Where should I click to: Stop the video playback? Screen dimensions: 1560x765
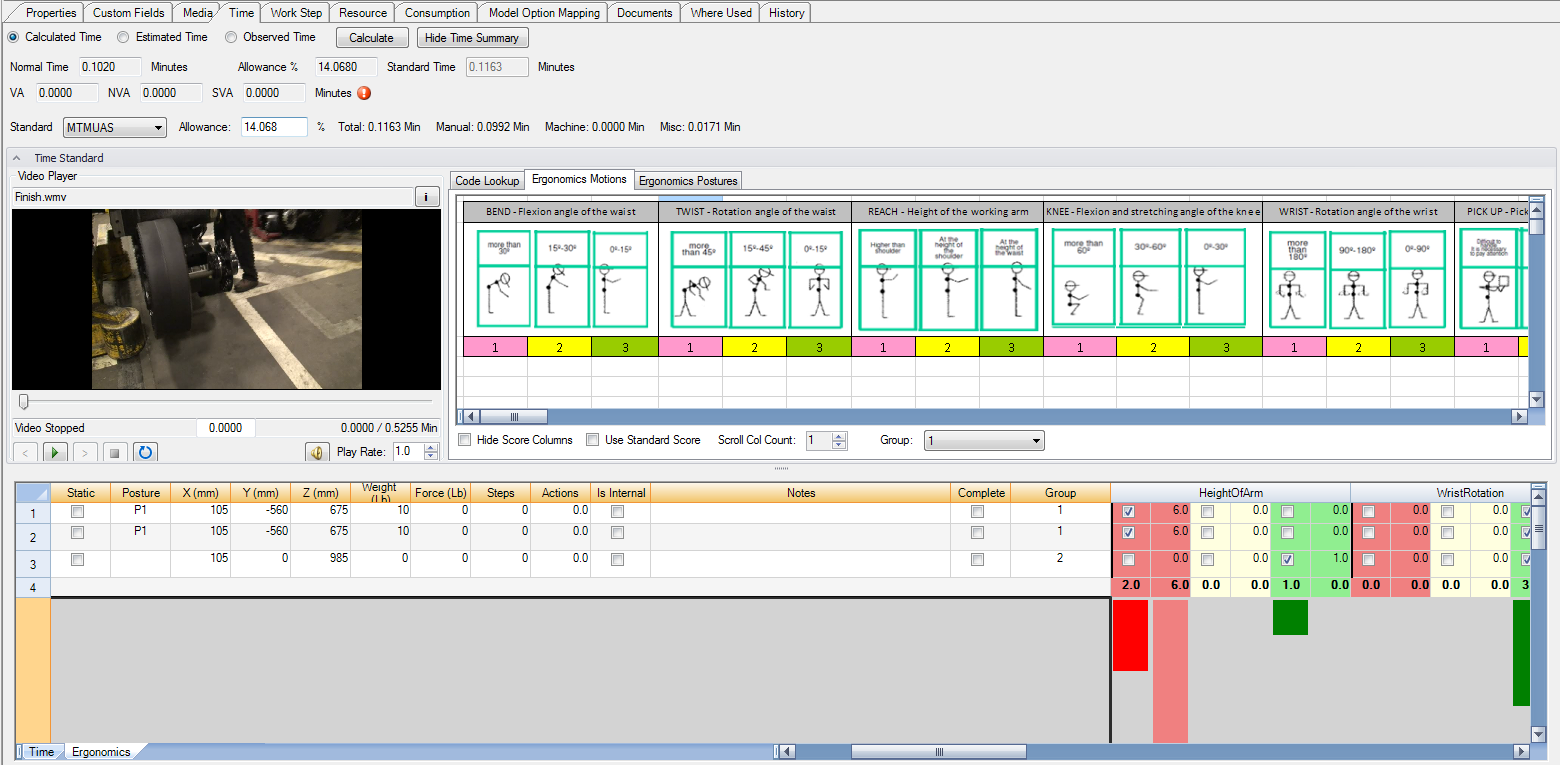tap(115, 452)
